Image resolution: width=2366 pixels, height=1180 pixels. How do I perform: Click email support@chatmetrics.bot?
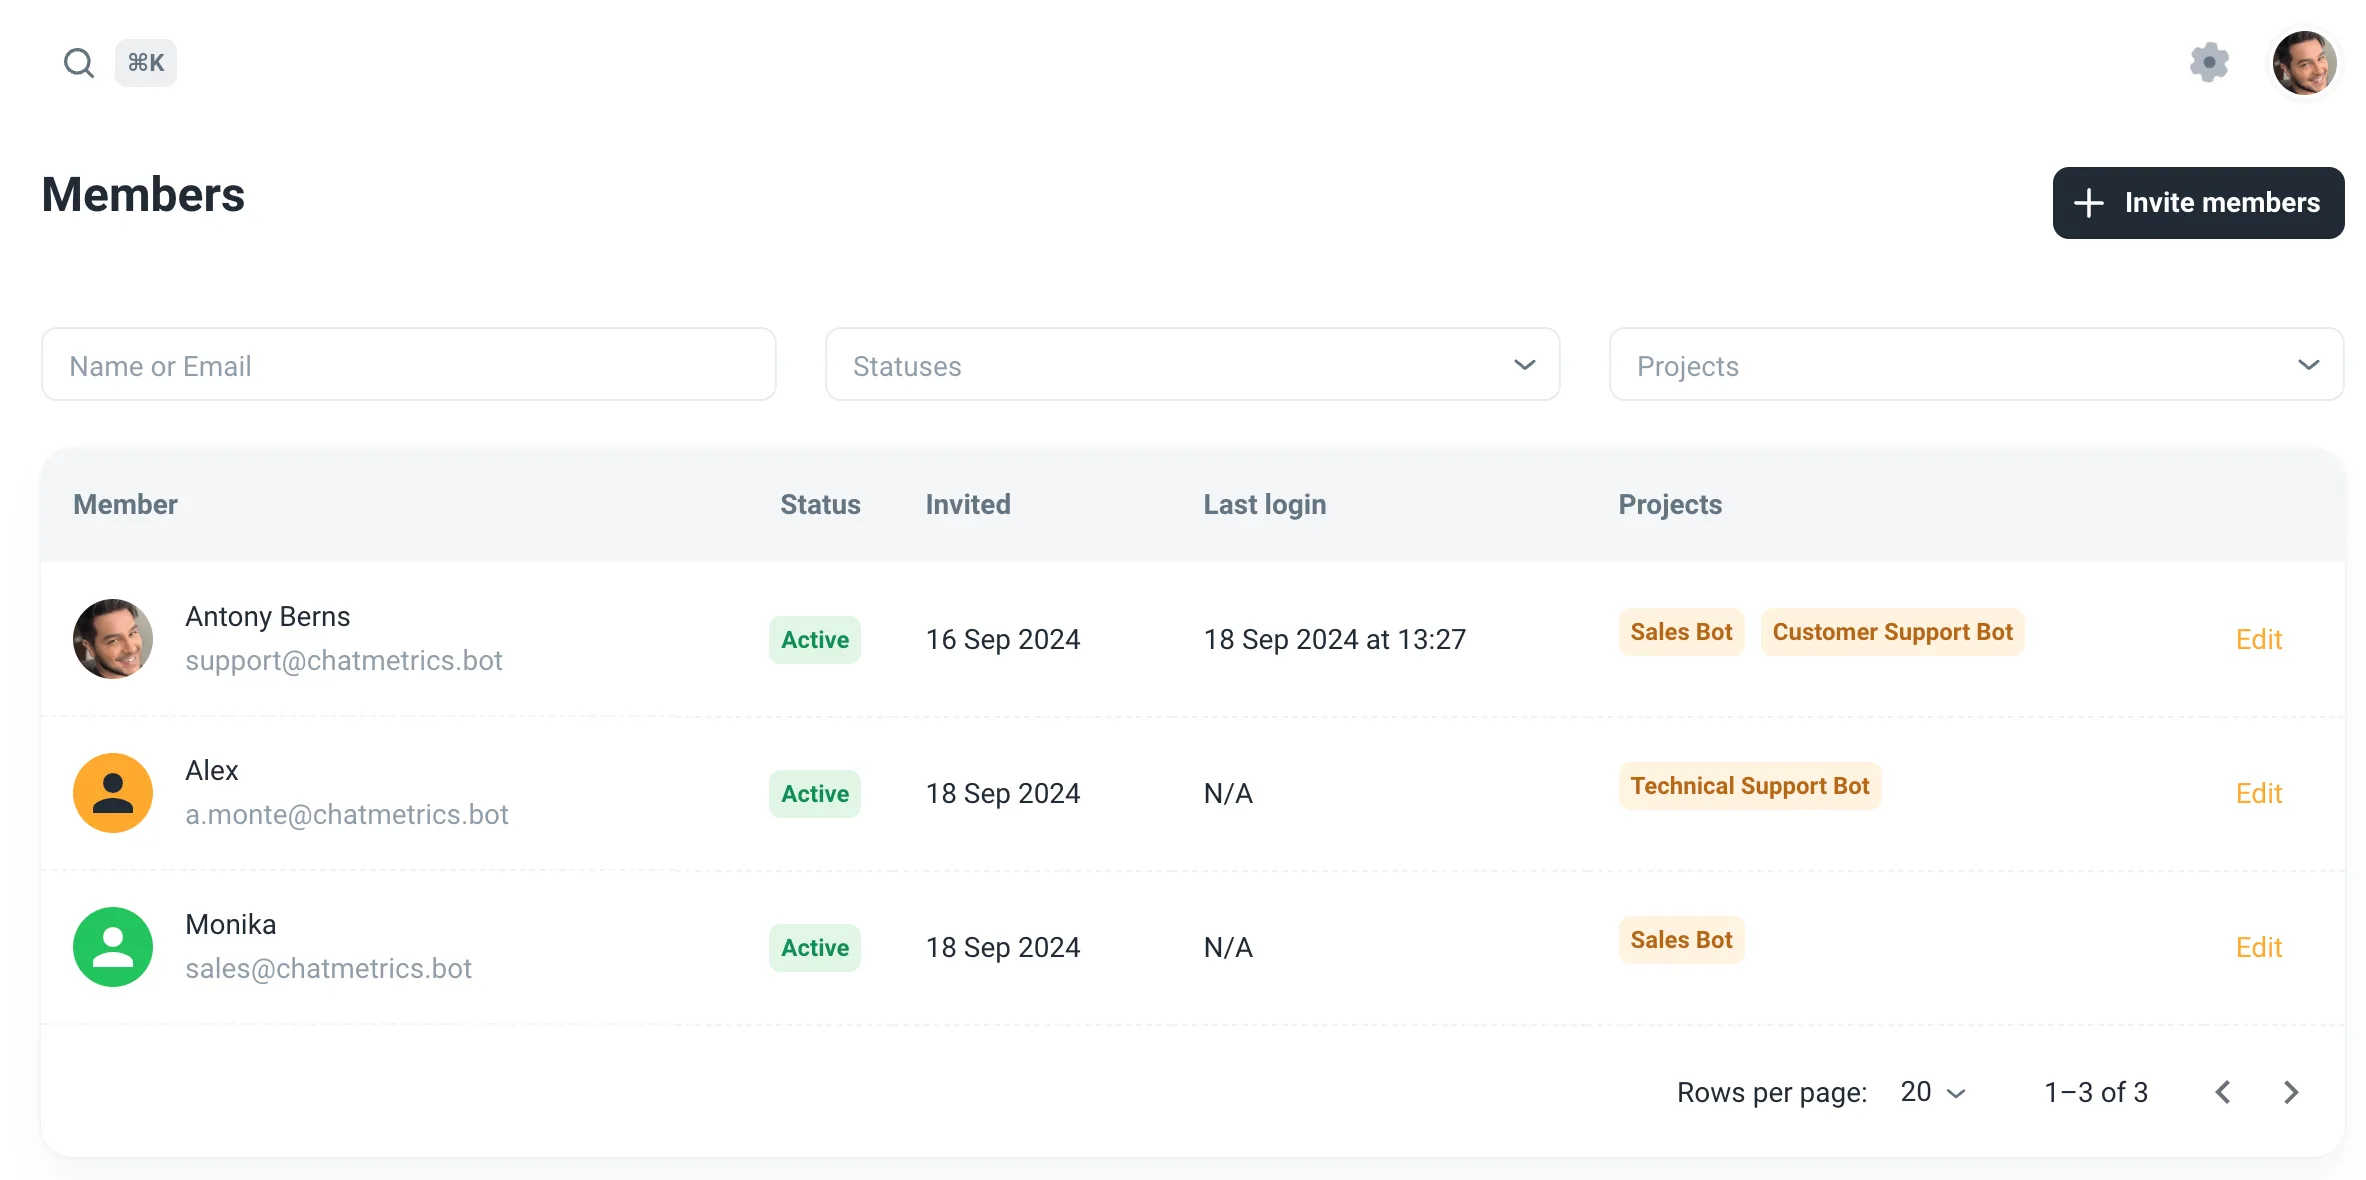[343, 660]
